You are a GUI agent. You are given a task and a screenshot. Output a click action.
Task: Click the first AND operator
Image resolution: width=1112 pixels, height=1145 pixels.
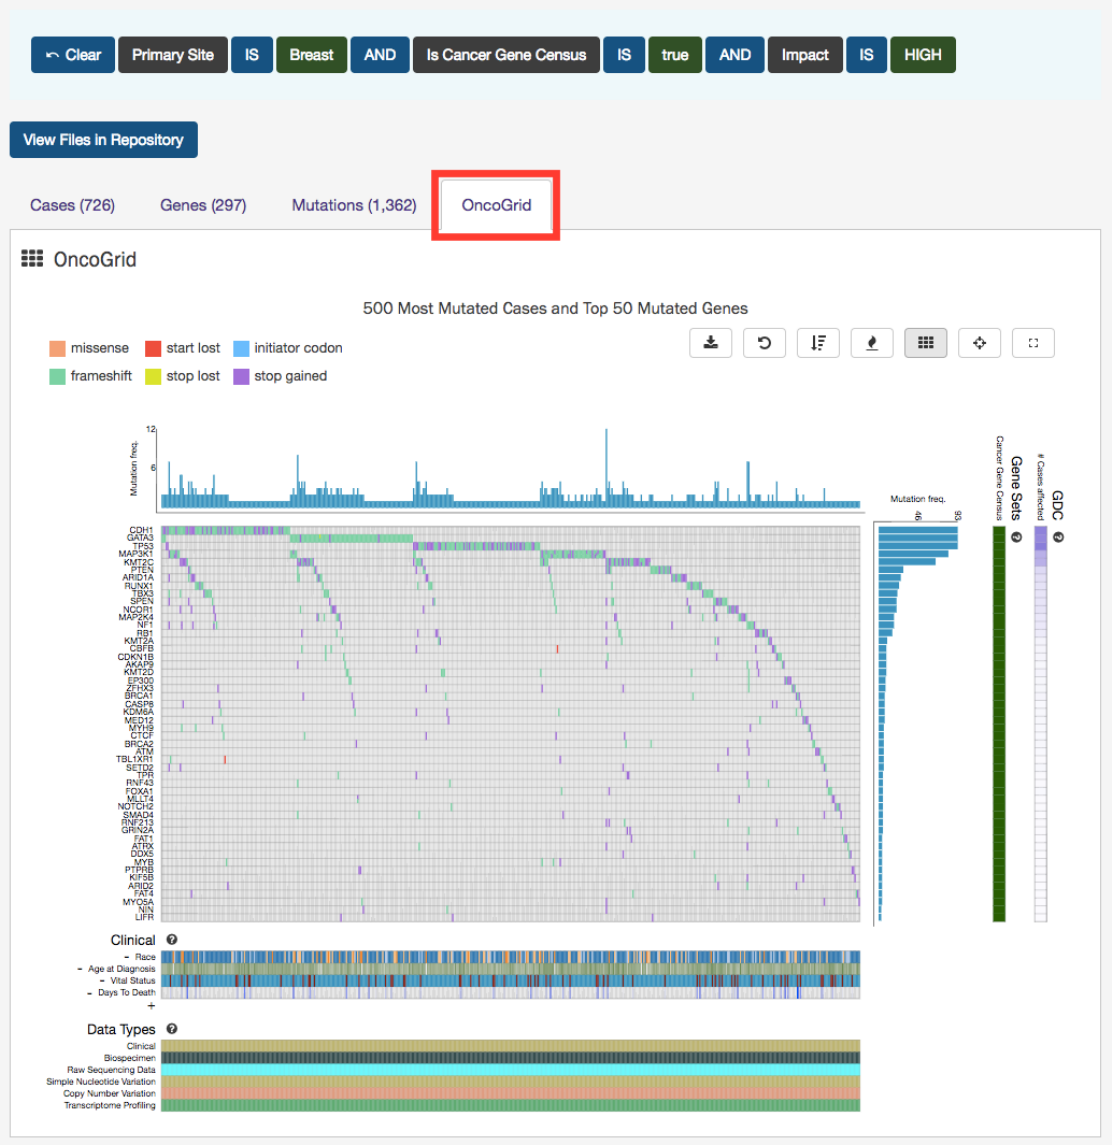(380, 55)
